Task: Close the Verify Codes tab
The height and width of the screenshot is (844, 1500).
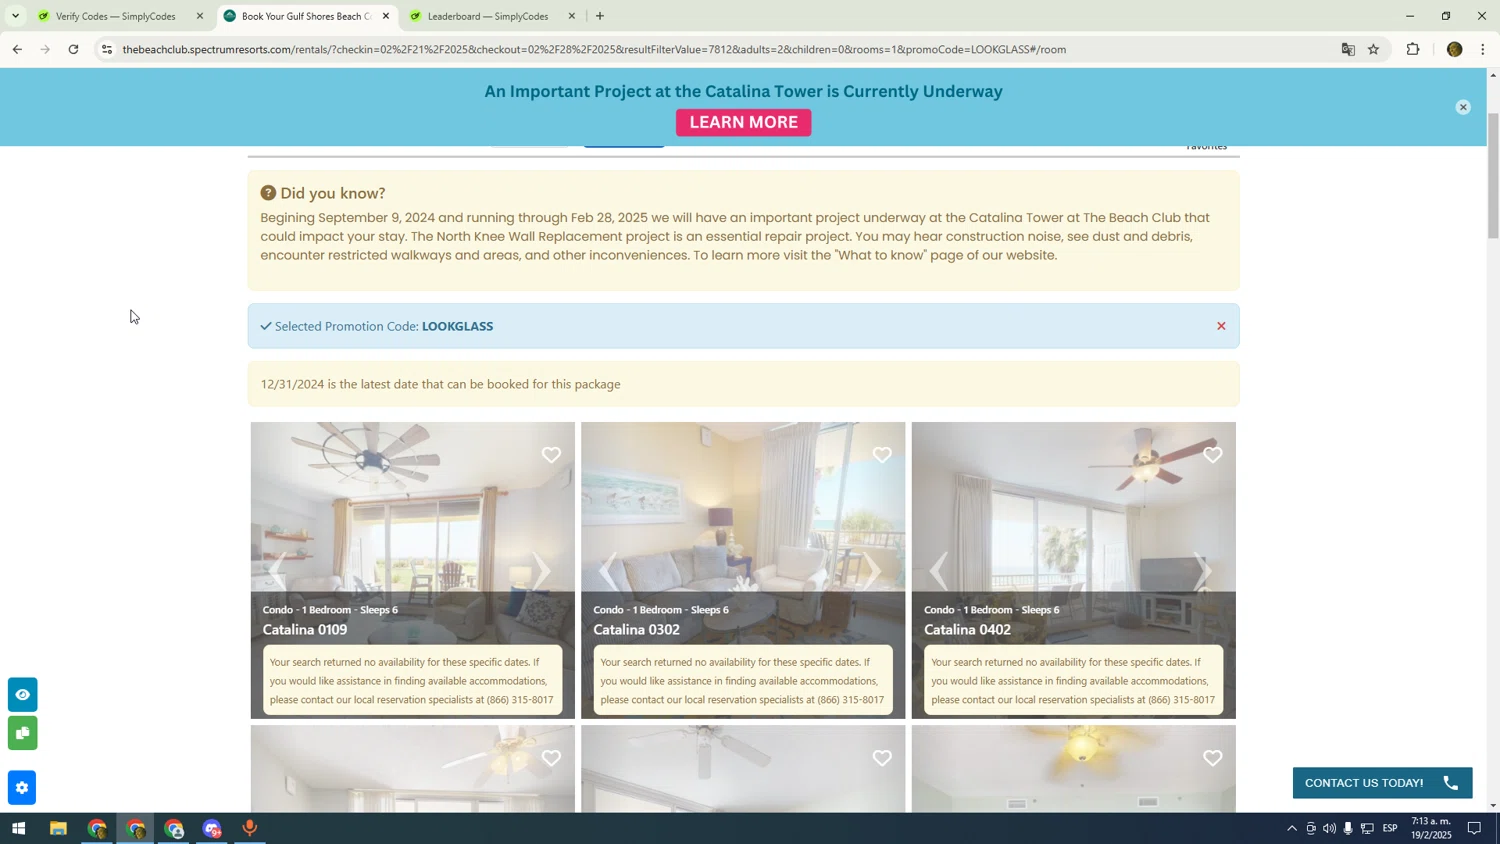Action: click(199, 16)
